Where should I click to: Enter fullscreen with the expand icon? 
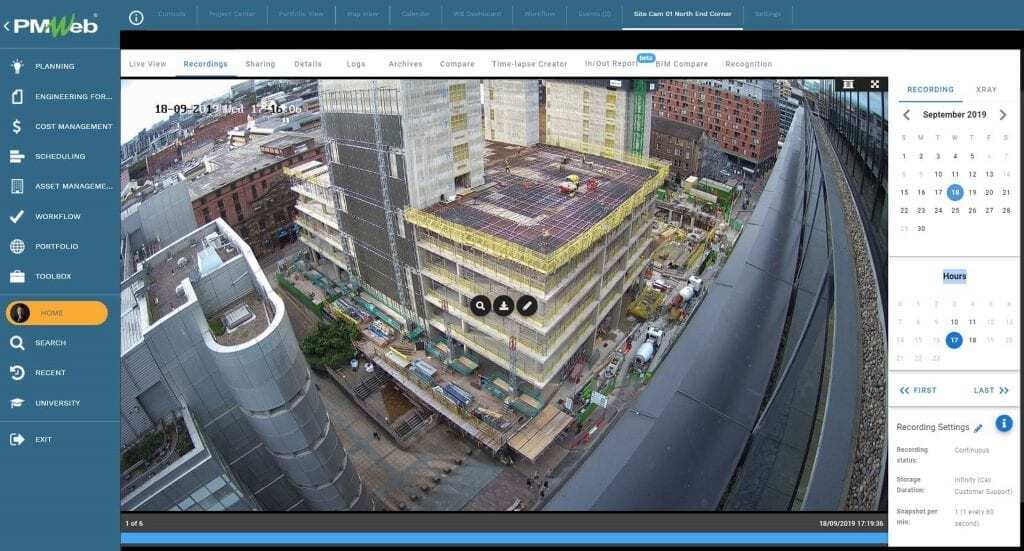tap(875, 85)
